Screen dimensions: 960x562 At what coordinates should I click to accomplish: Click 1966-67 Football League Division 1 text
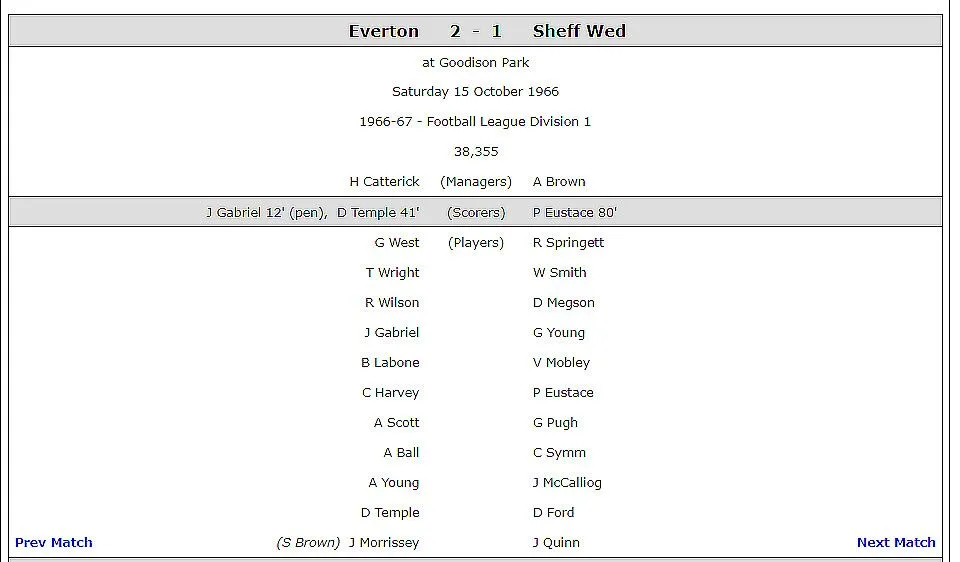[x=476, y=122]
